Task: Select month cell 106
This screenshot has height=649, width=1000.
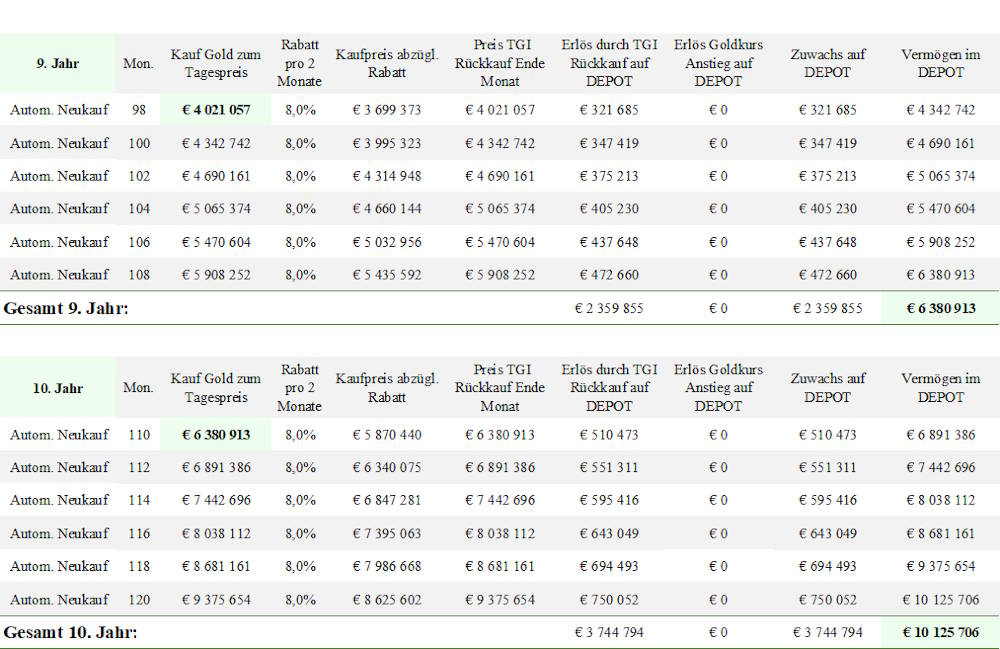Action: point(138,242)
